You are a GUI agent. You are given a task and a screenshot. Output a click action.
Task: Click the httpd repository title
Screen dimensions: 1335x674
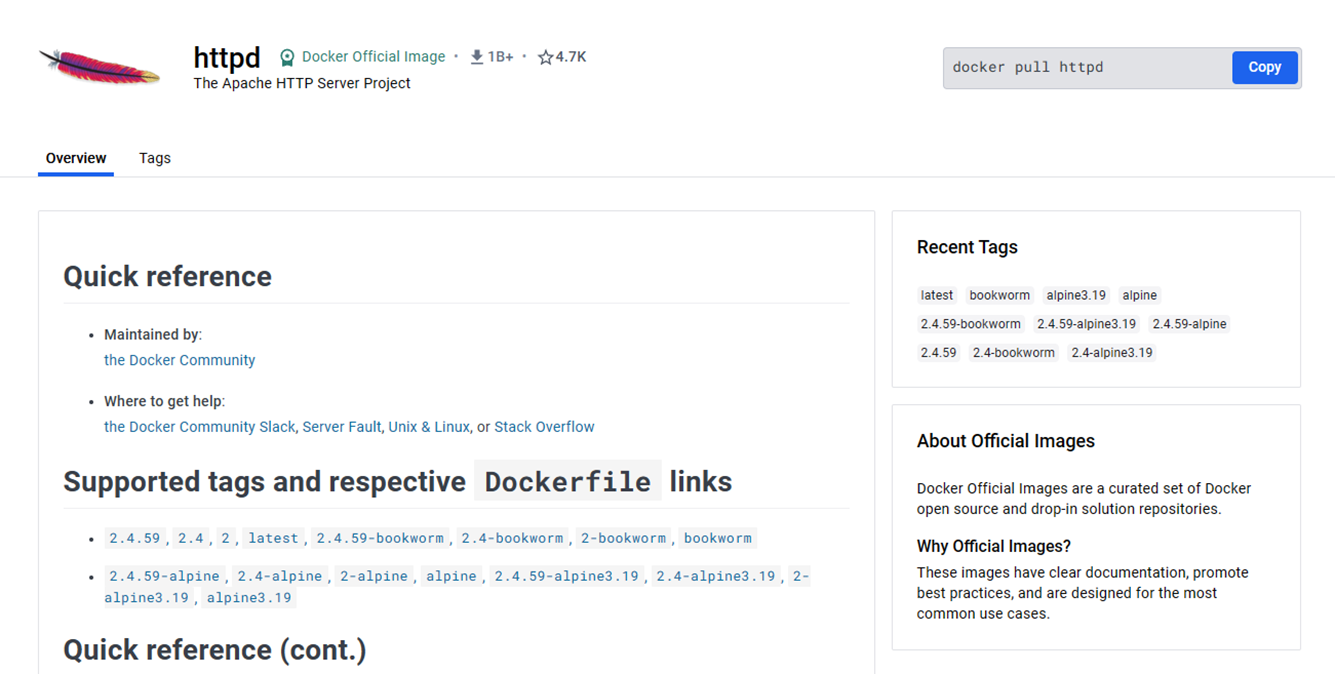226,58
